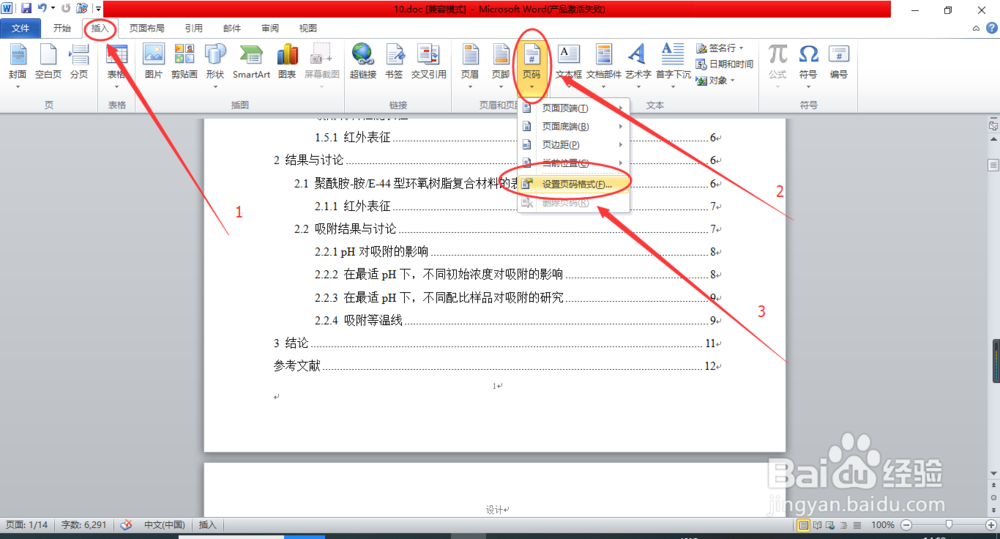
Task: Click the 字数: 6,291 word count
Action: (84, 525)
